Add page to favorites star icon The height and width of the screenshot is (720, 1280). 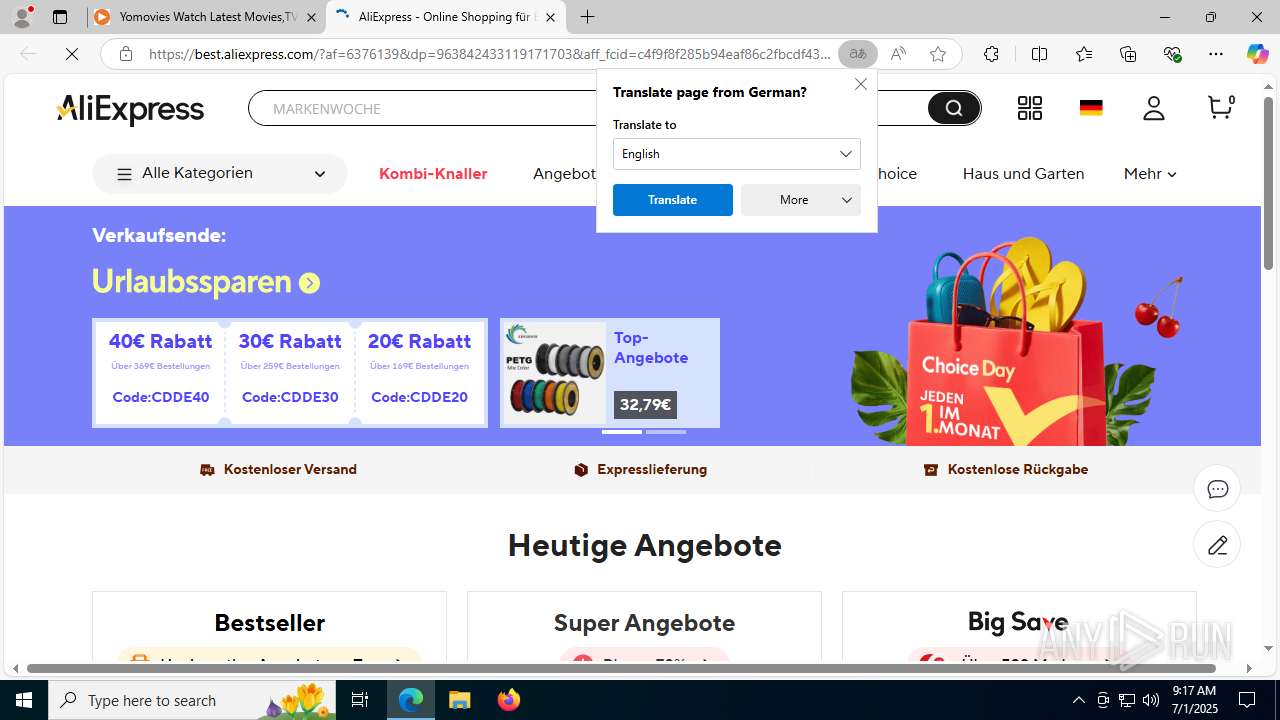(937, 54)
